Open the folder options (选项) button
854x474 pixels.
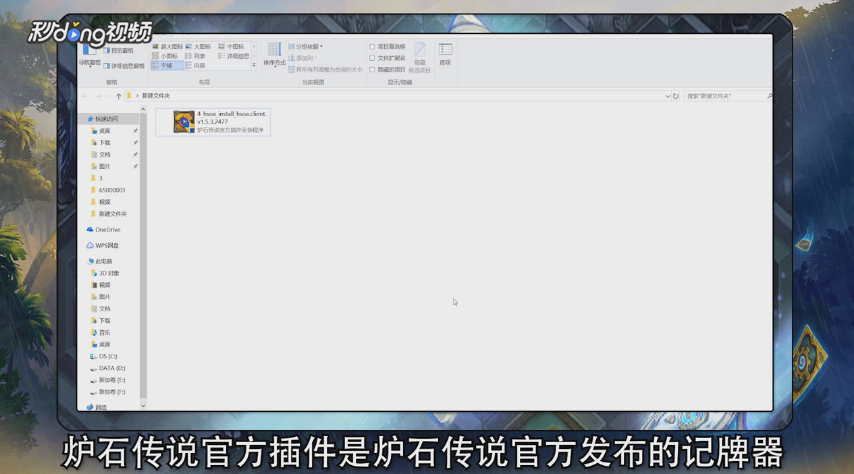pos(445,55)
